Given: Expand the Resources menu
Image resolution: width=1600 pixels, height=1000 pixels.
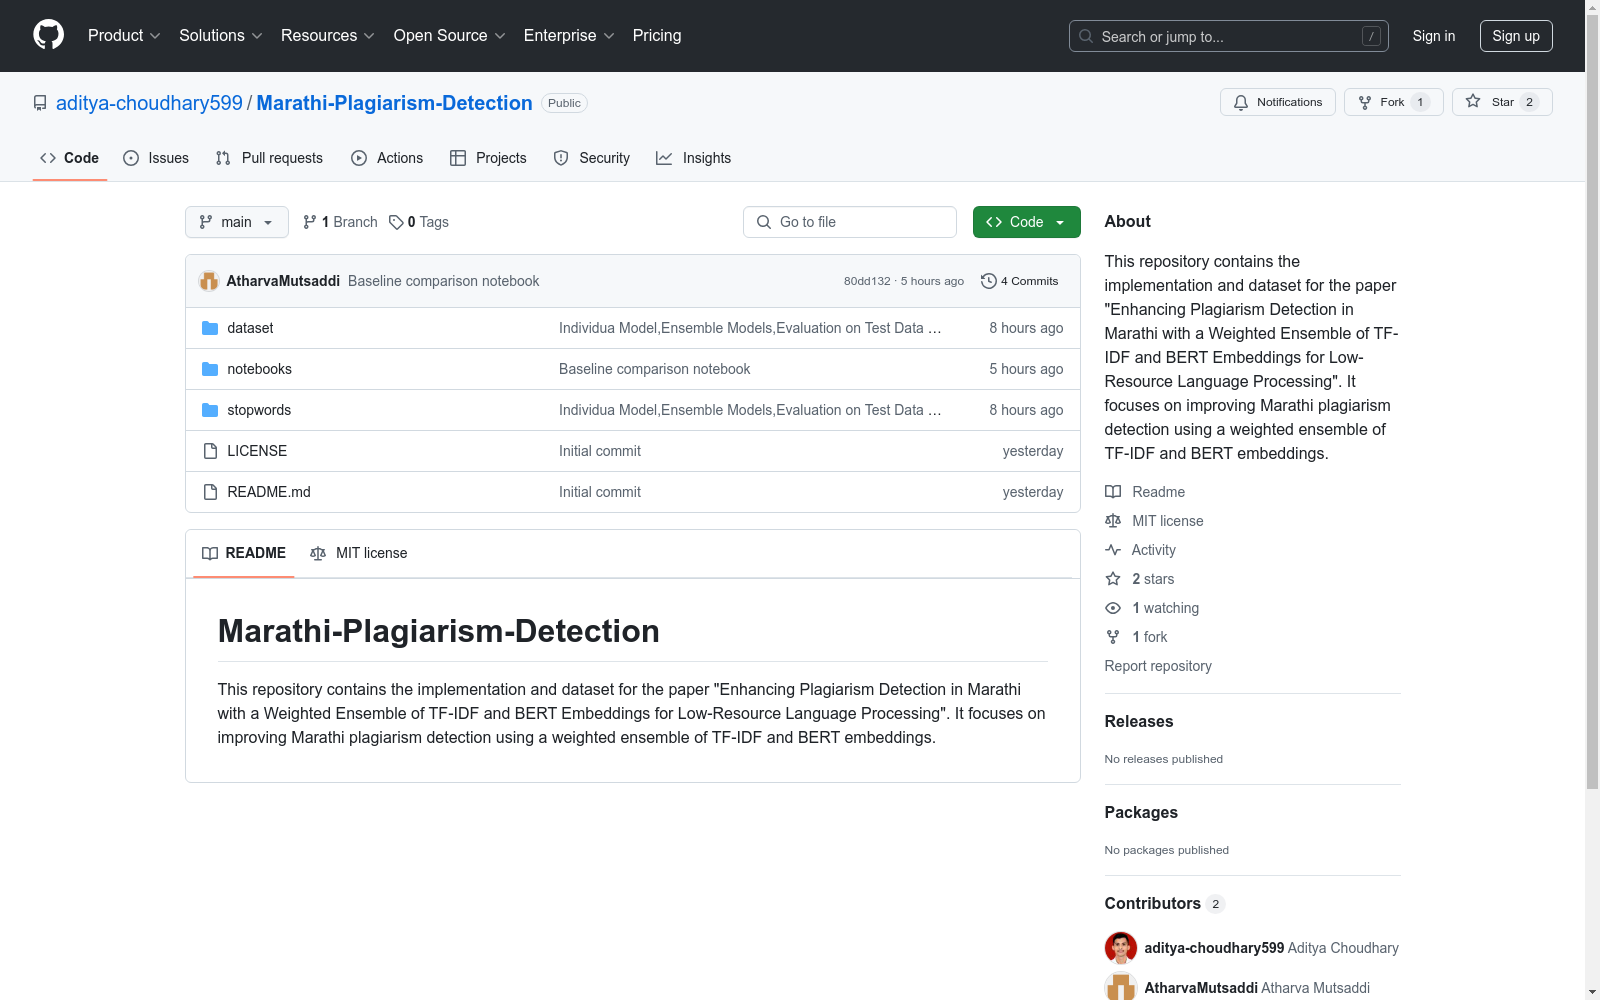Looking at the screenshot, I should tap(328, 35).
